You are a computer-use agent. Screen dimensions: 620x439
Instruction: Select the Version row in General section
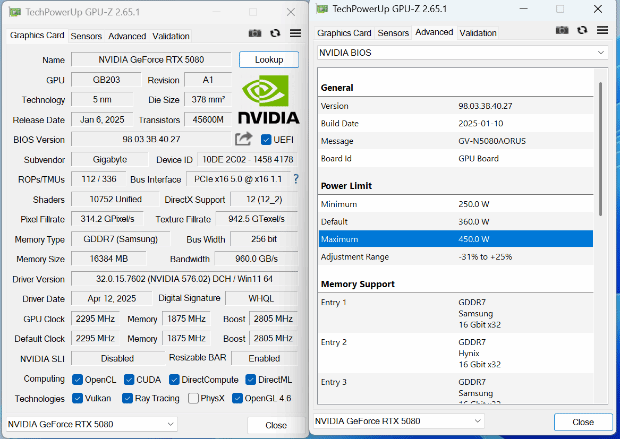(456, 106)
